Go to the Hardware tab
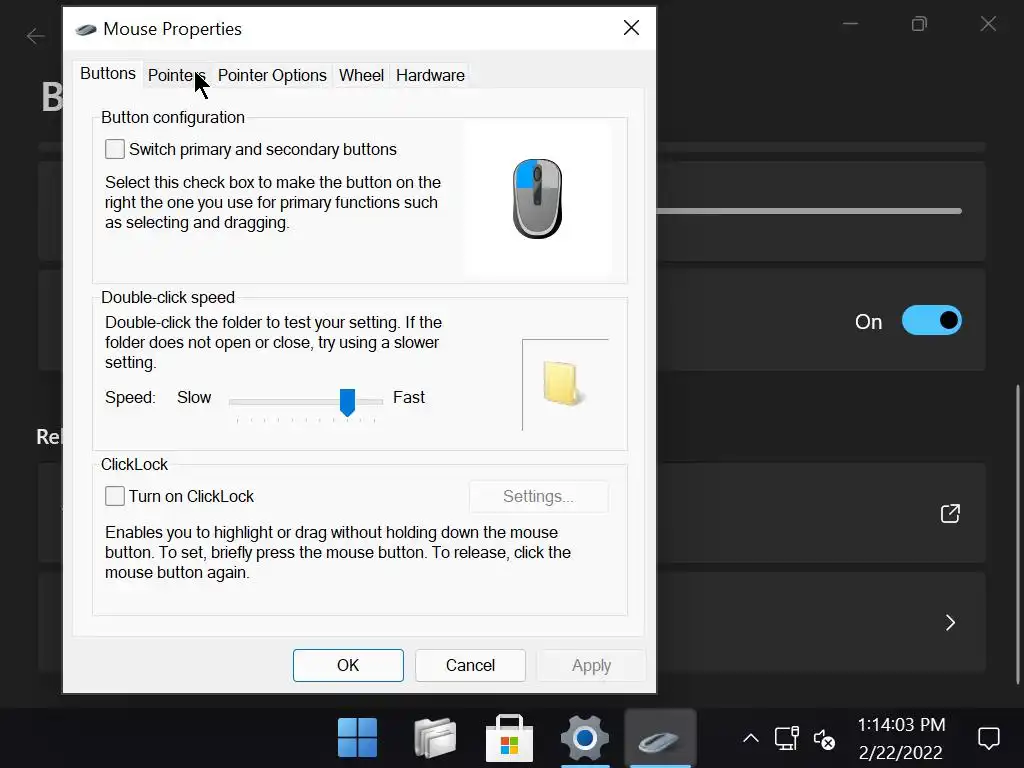This screenshot has height=768, width=1024. coord(430,76)
